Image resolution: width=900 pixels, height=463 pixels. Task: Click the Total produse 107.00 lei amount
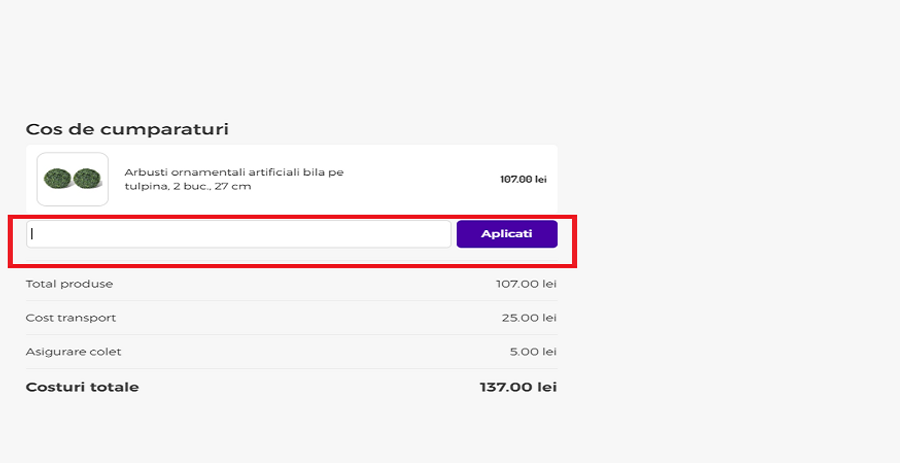tap(526, 284)
